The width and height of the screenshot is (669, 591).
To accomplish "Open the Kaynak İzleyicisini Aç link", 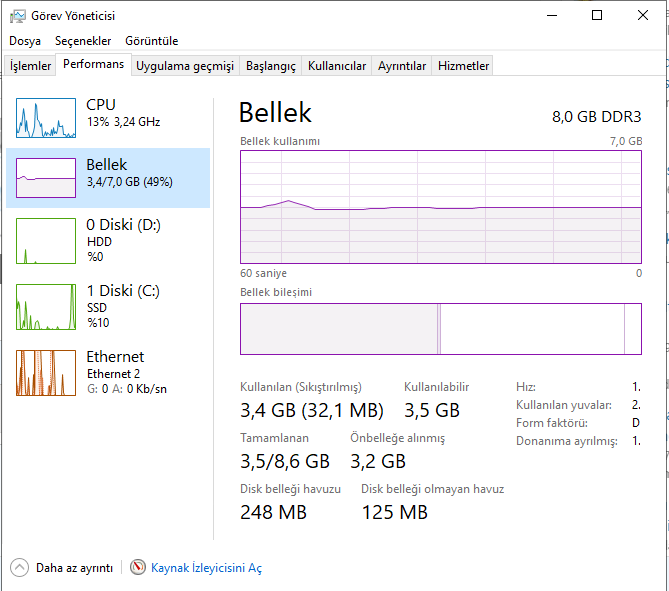I will coord(206,568).
